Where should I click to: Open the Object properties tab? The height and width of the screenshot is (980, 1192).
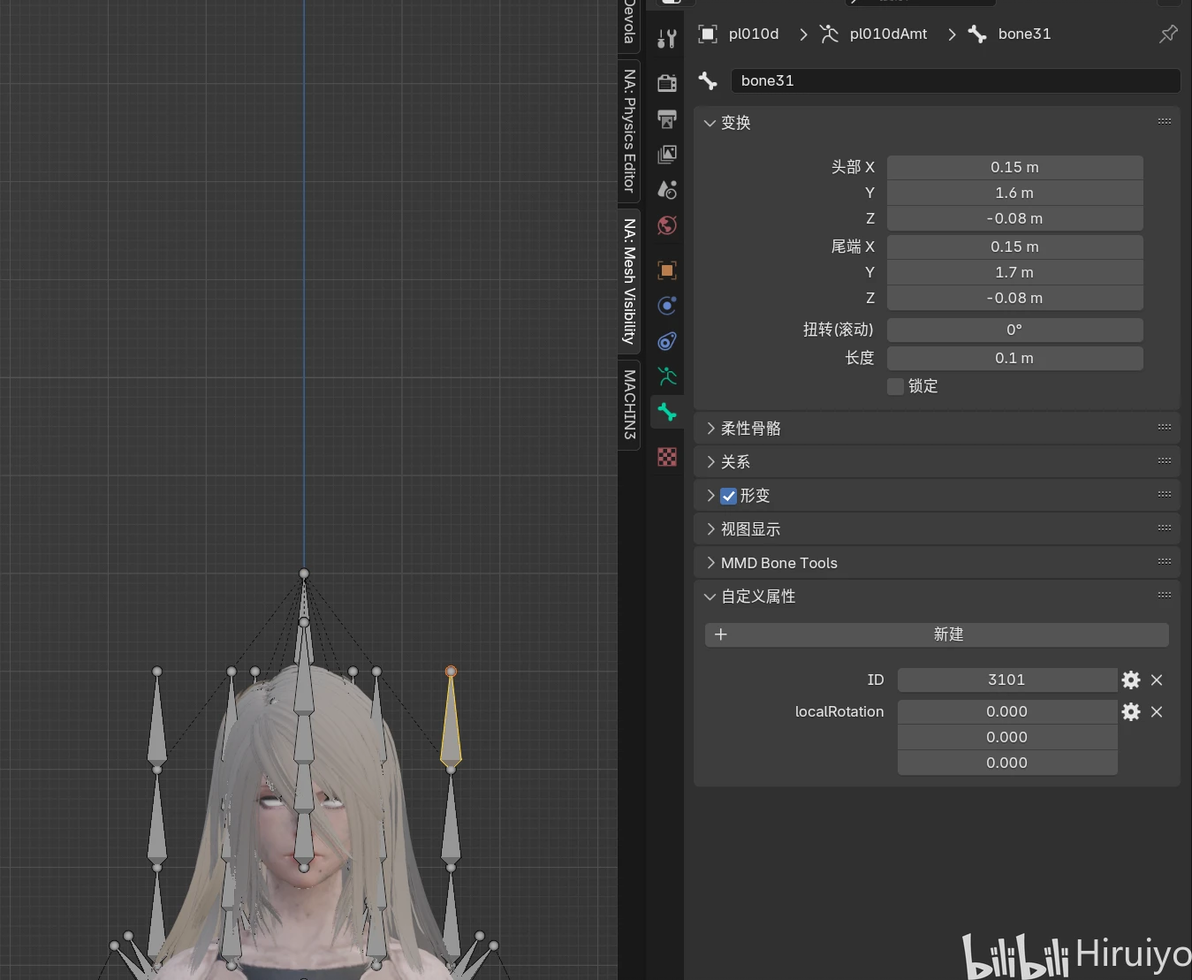(667, 270)
